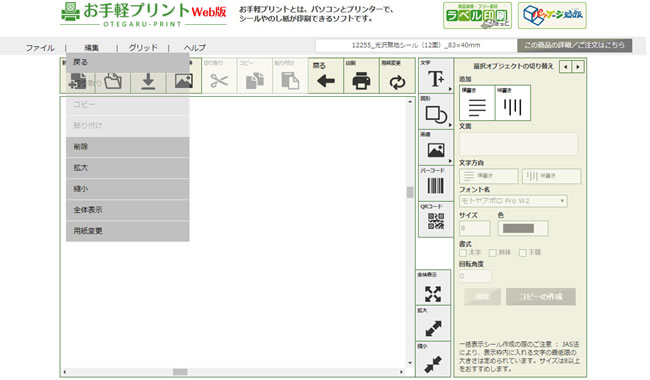Open the ファイル menu
The image size is (650, 380).
40,48
